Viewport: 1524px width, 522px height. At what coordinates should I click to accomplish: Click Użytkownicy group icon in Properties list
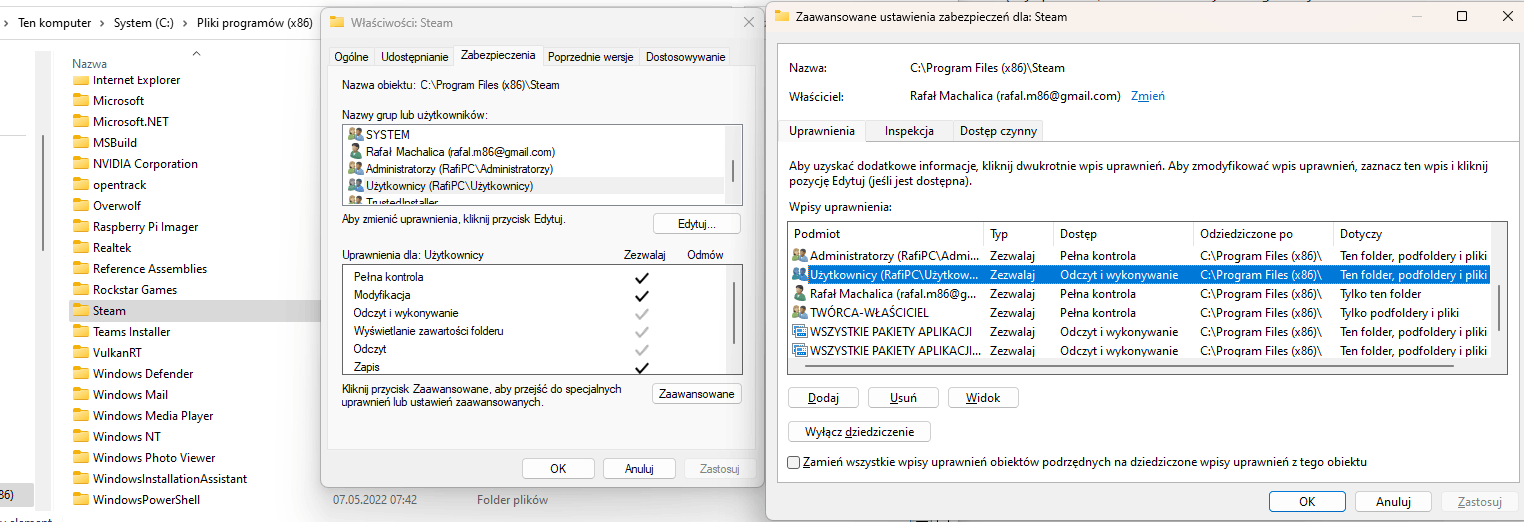click(355, 185)
